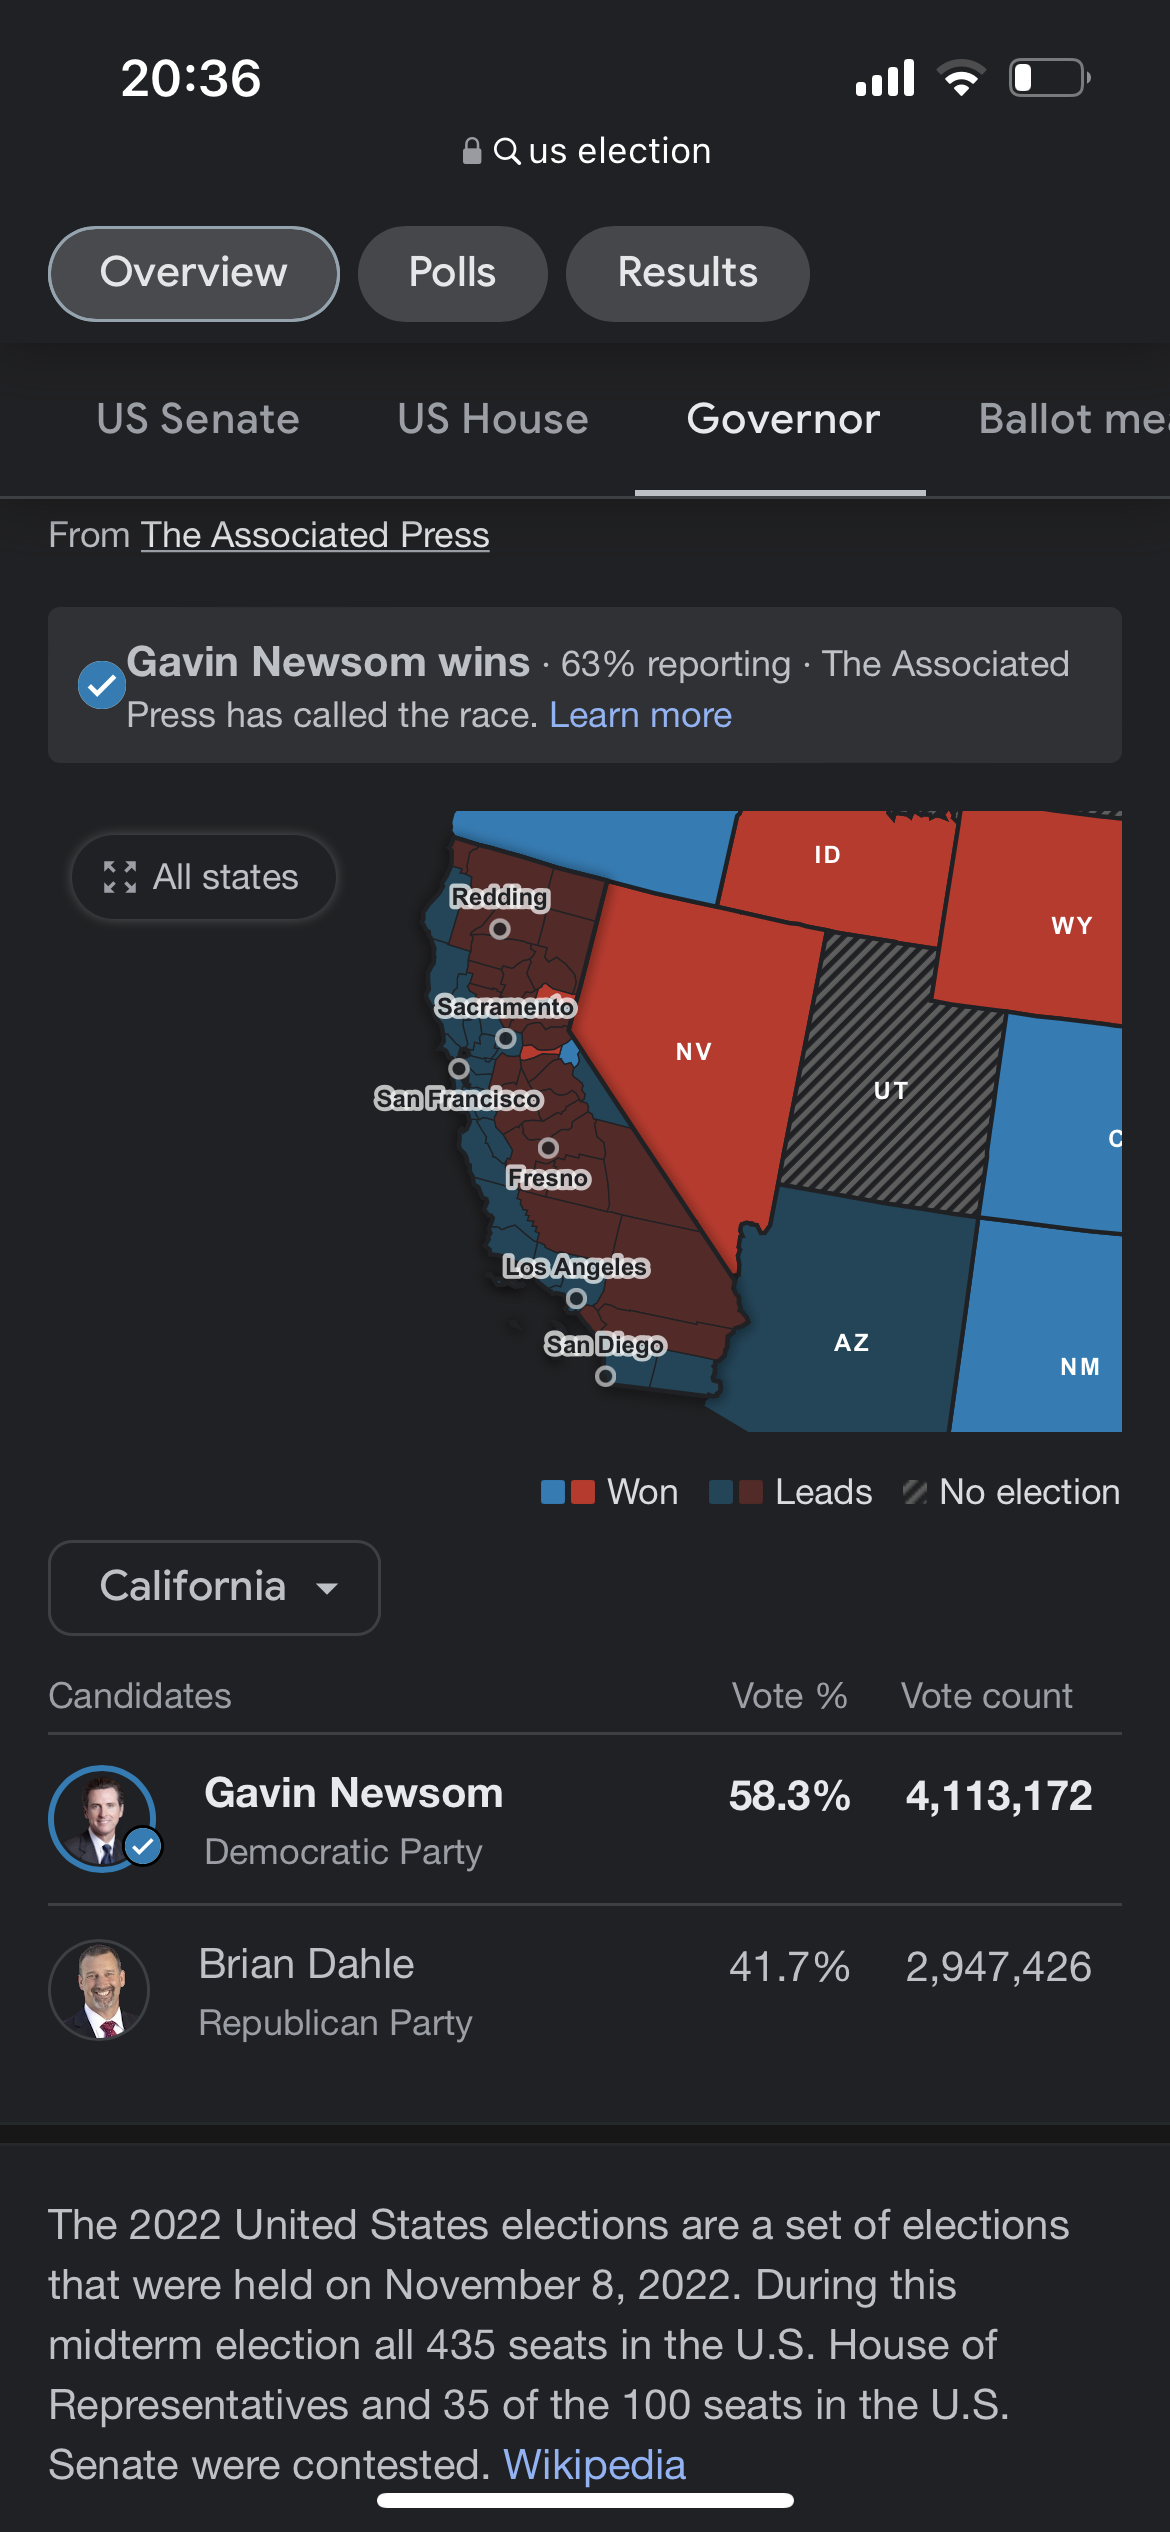Tap the search magnifier icon in address bar

click(x=507, y=151)
